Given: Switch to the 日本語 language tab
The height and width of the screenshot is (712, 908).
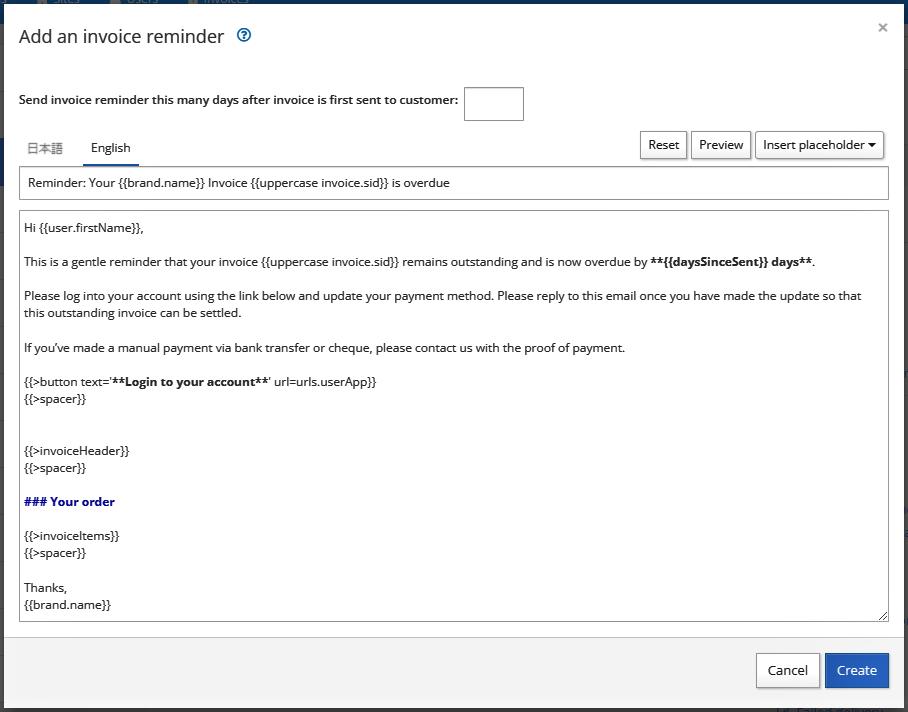Looking at the screenshot, I should coord(45,148).
